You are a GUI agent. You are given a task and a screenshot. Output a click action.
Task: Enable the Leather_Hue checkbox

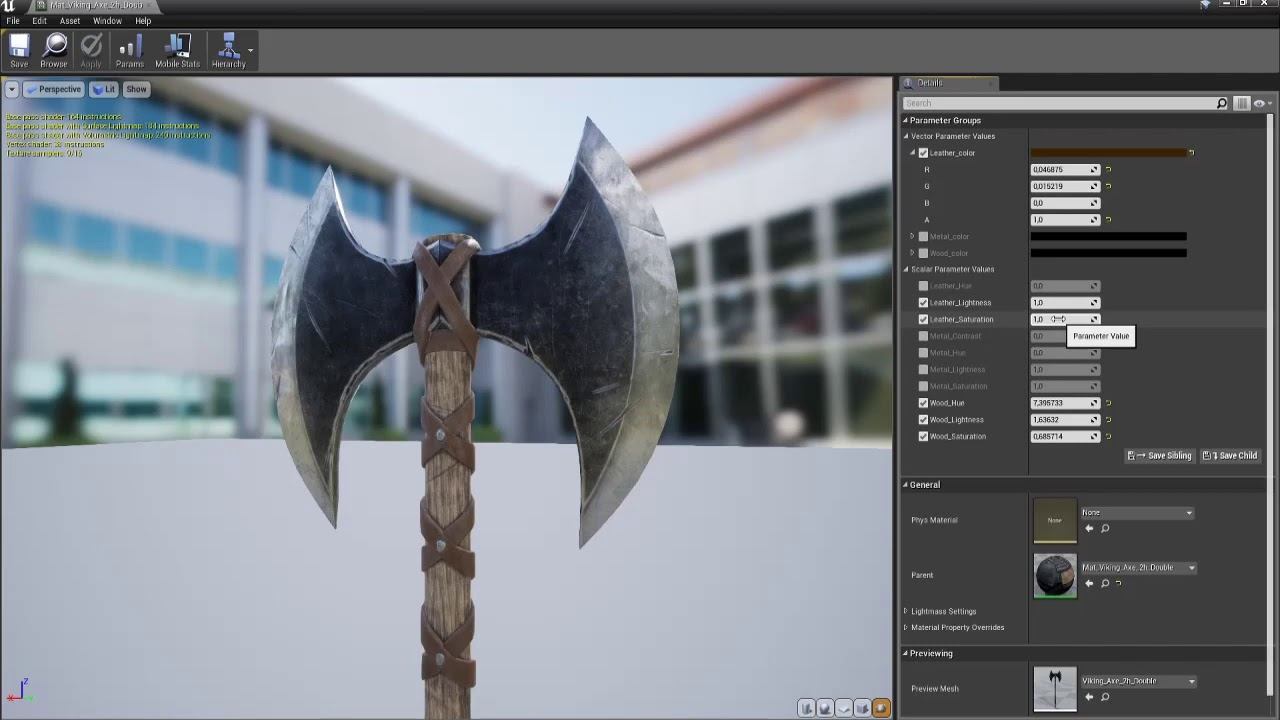point(923,286)
